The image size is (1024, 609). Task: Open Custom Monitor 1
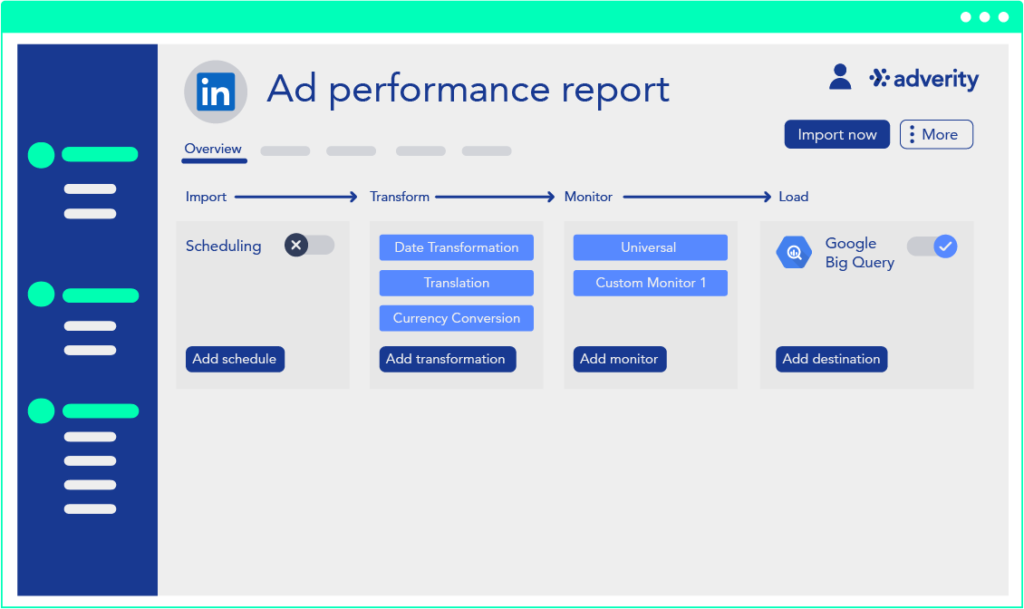(x=650, y=283)
